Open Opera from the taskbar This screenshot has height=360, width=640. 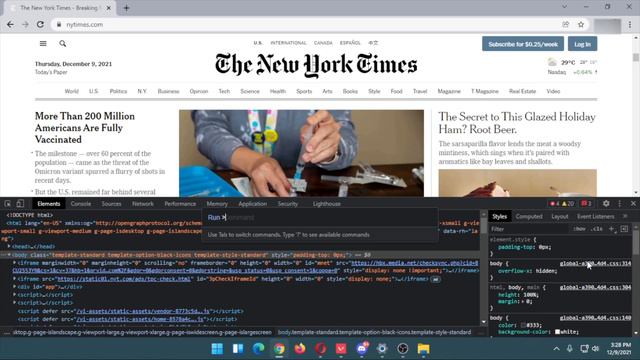(320, 349)
